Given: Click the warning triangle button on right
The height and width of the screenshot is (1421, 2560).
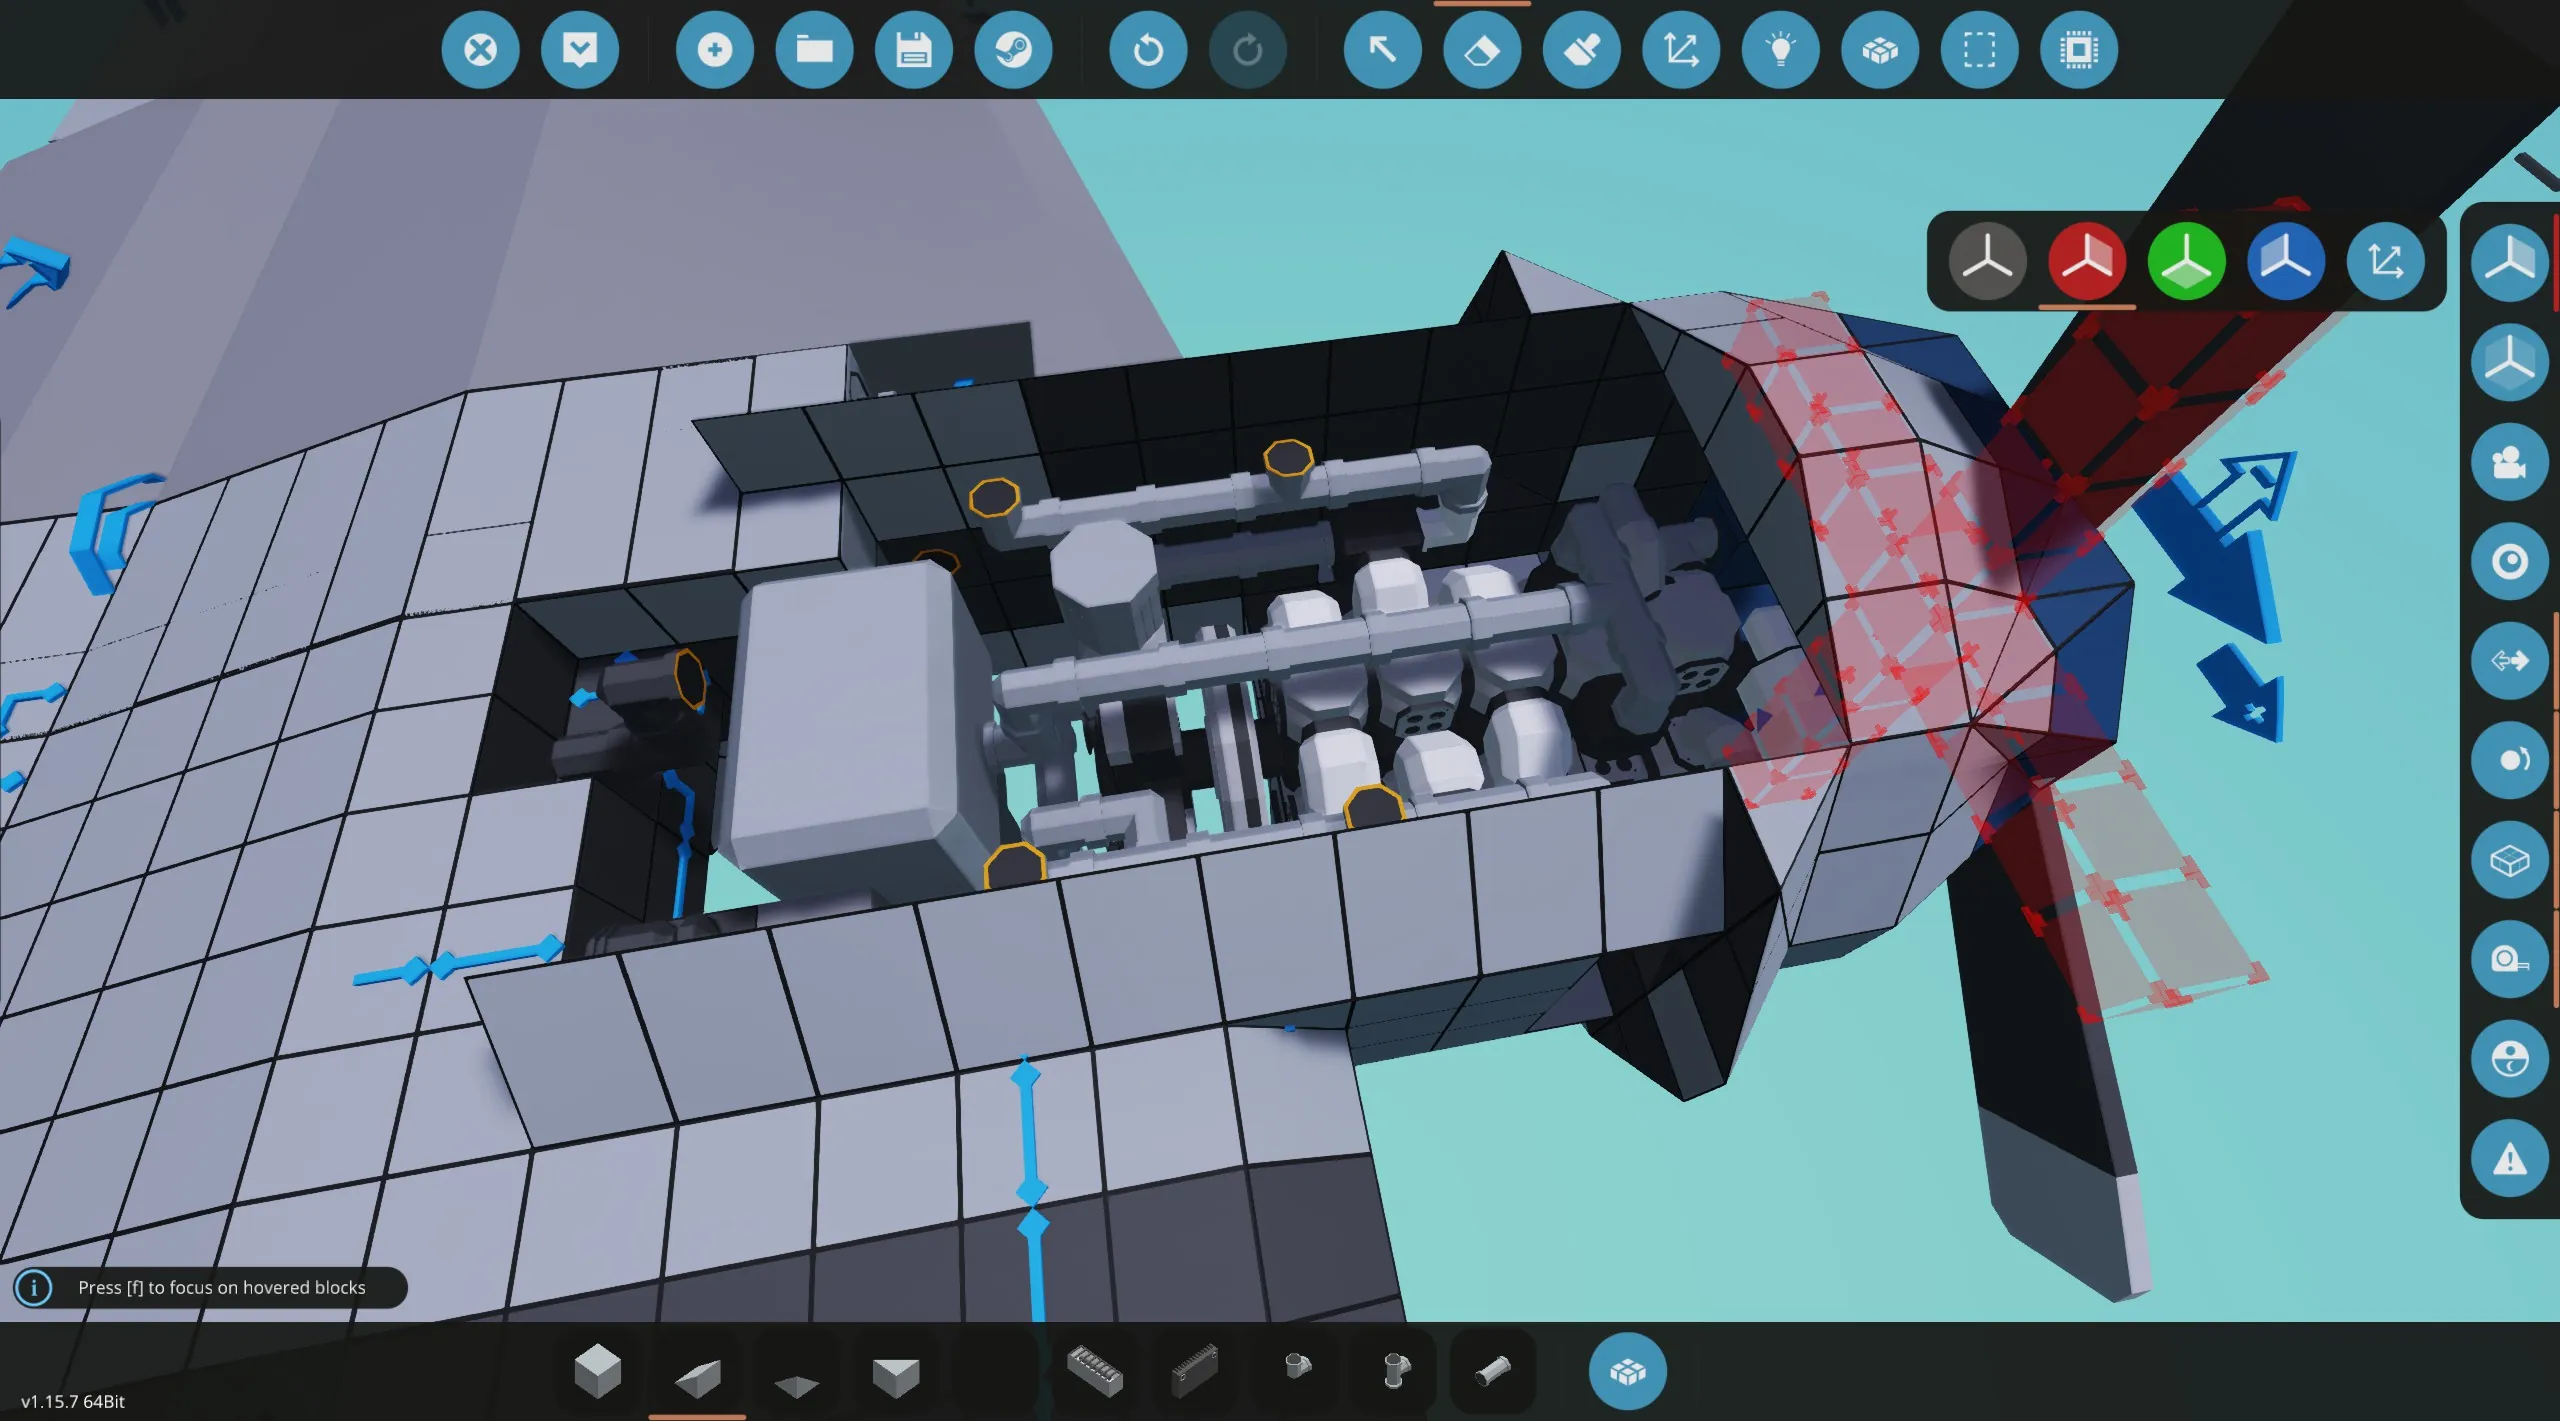Looking at the screenshot, I should [x=2509, y=1160].
